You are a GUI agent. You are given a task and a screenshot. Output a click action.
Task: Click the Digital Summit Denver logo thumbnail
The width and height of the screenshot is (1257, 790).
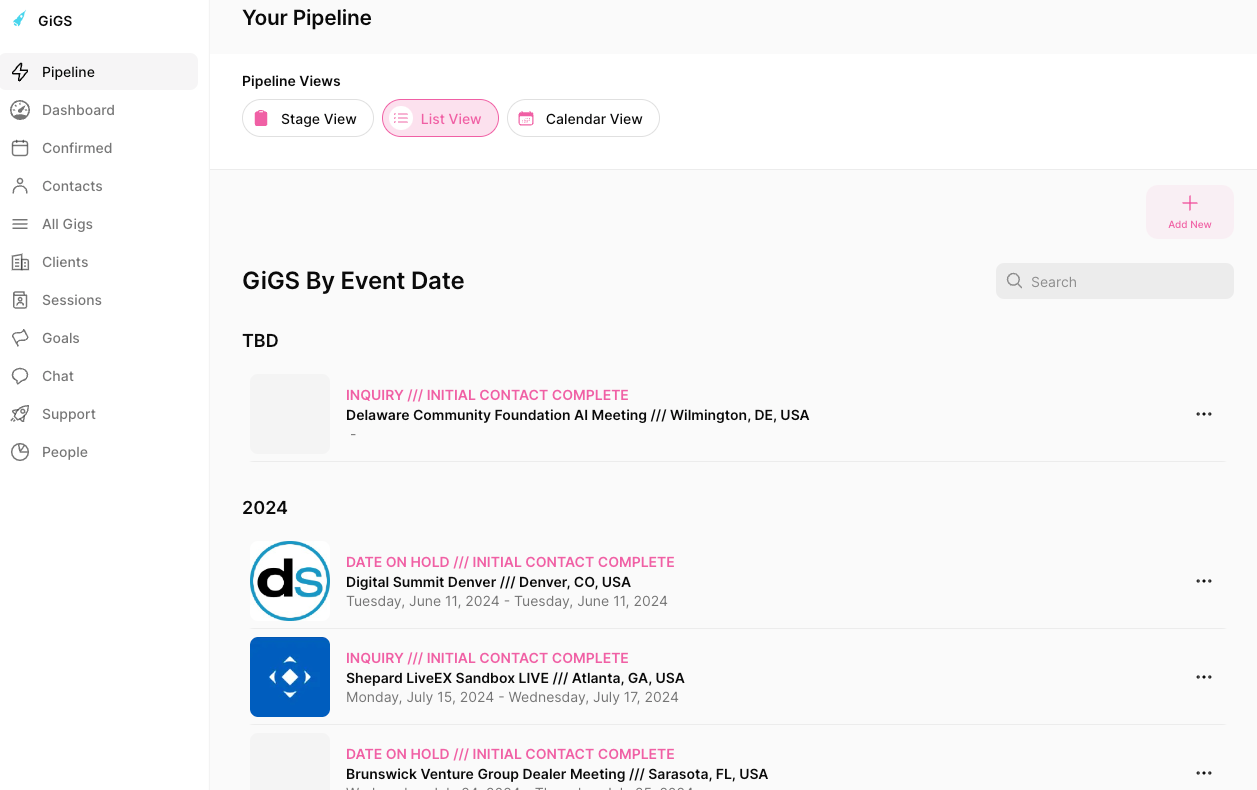pyautogui.click(x=290, y=581)
